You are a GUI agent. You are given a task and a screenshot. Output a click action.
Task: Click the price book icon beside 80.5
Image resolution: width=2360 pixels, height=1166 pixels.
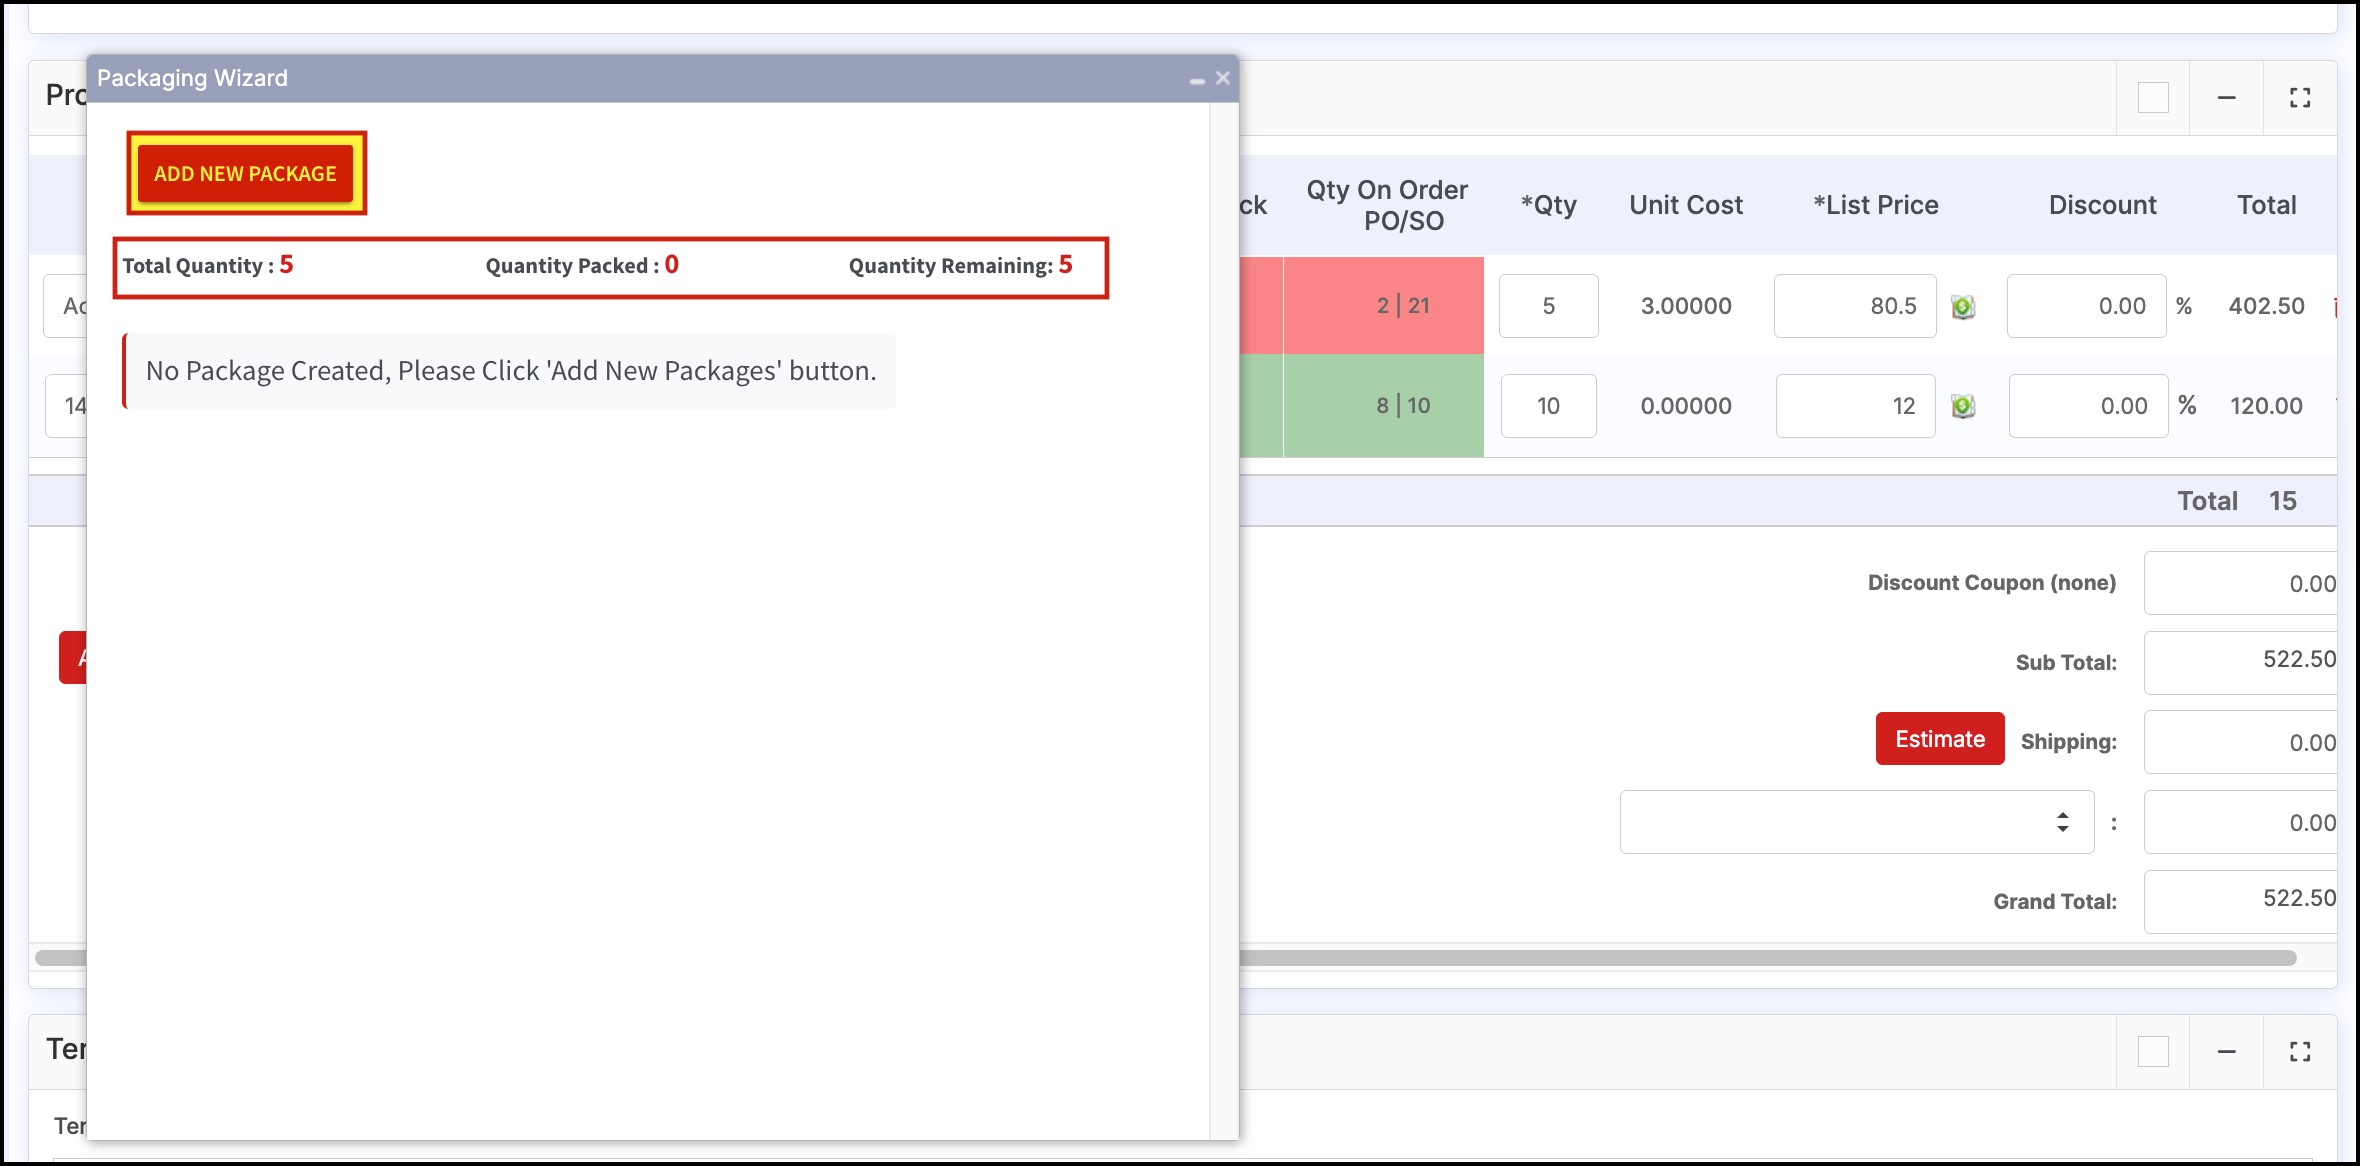coord(1962,306)
